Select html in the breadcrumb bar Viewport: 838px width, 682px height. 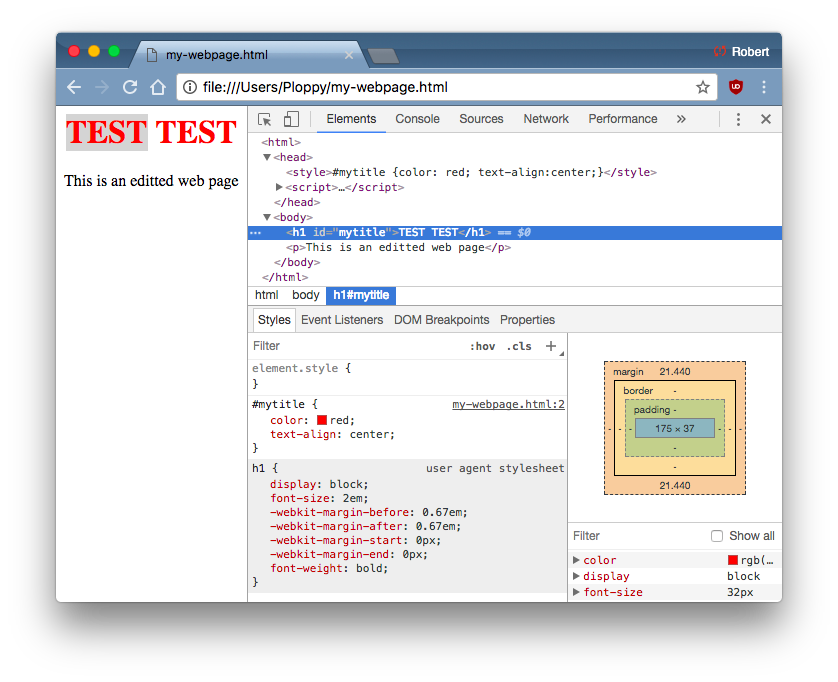pos(267,295)
